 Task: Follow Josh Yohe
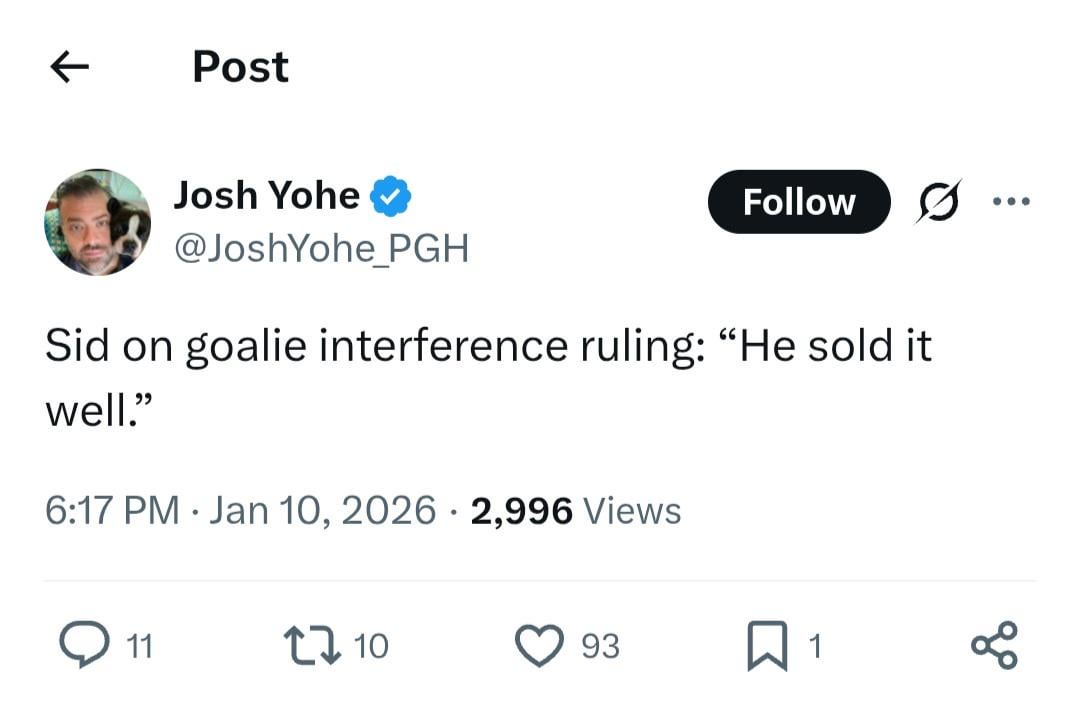coord(798,201)
